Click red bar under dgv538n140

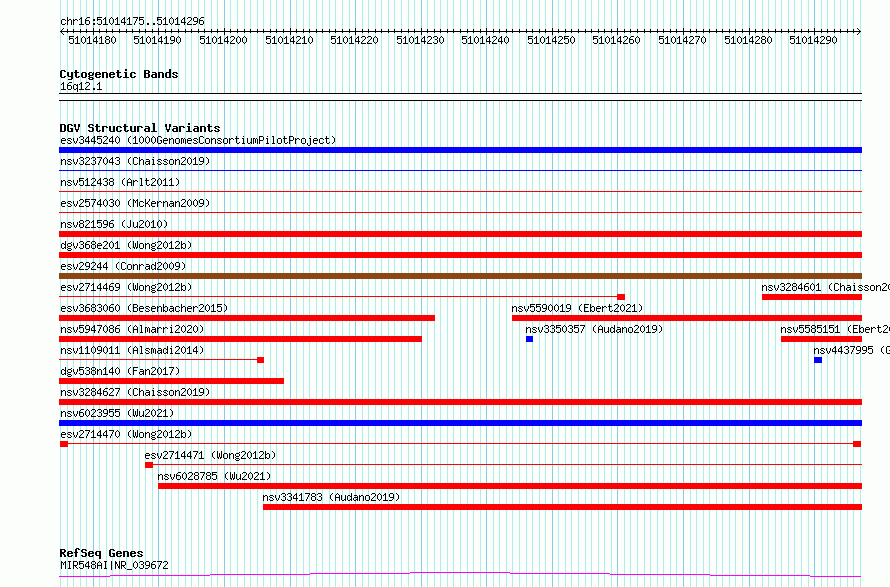(x=171, y=381)
